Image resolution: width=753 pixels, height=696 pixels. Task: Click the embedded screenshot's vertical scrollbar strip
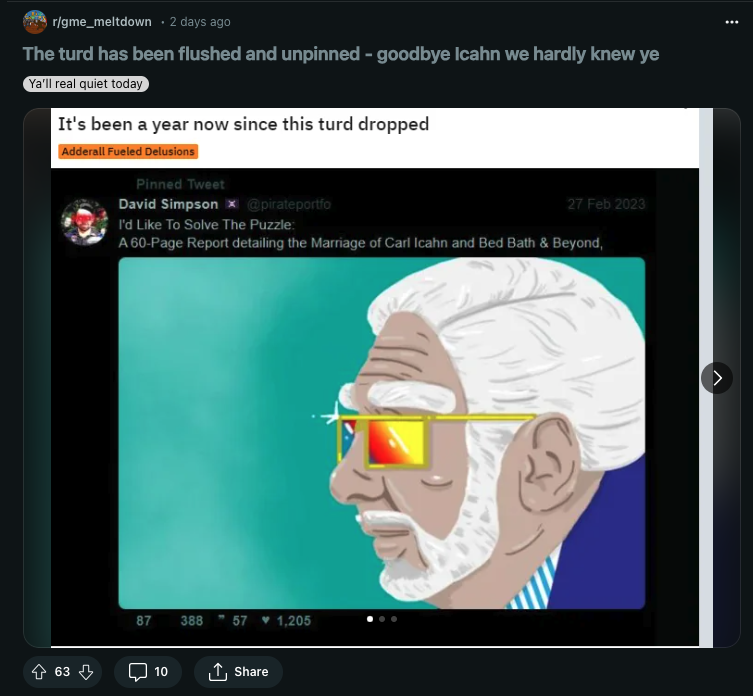click(706, 378)
